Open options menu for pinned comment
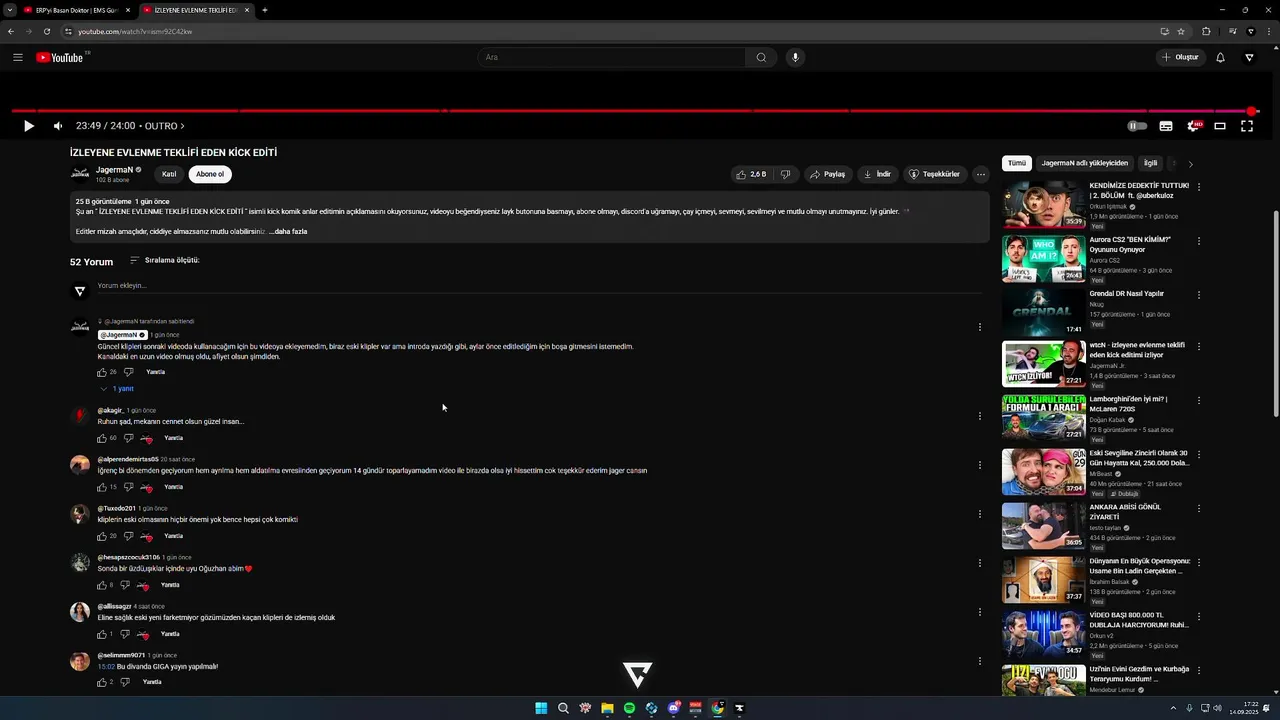The image size is (1280, 720). [x=979, y=327]
